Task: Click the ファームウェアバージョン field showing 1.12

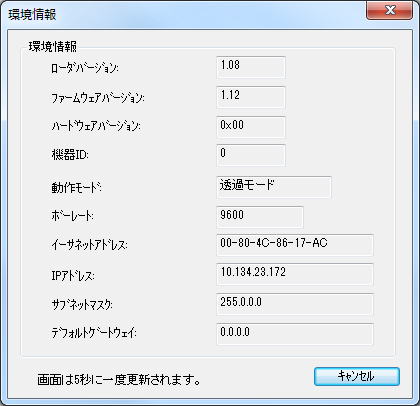Action: click(x=251, y=97)
